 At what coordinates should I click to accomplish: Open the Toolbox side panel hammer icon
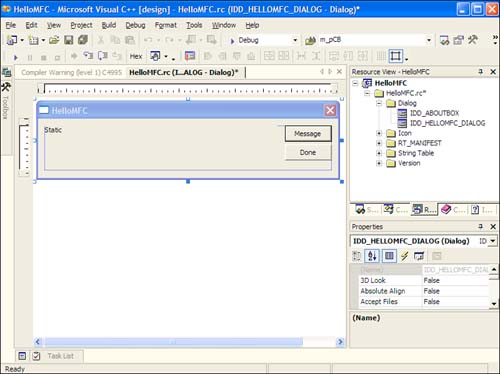[7, 87]
